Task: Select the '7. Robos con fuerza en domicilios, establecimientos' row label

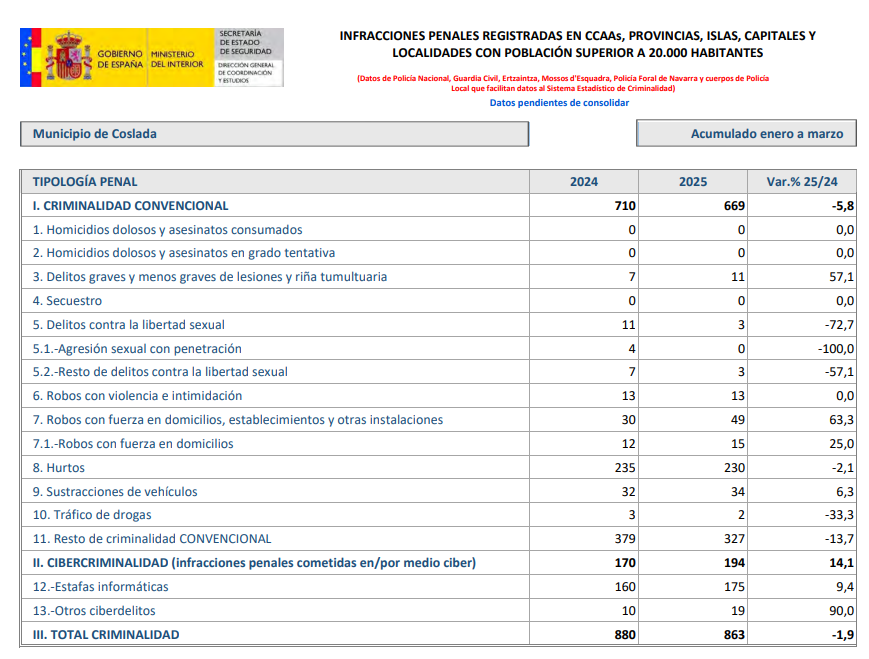Action: [x=238, y=420]
